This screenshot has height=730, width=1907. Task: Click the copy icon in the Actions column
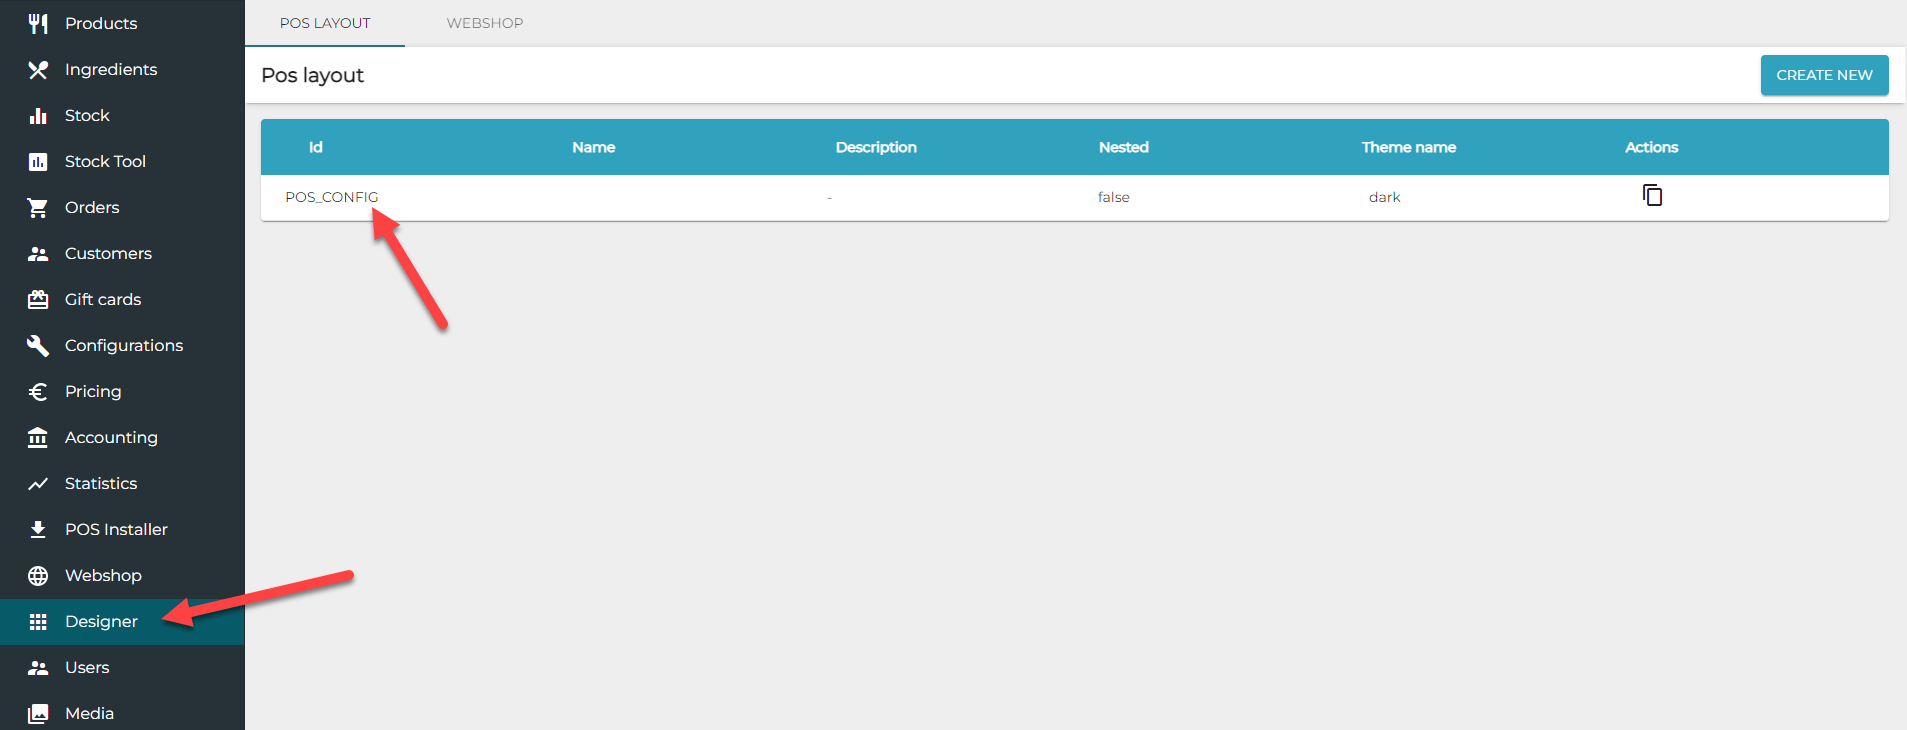pos(1652,195)
